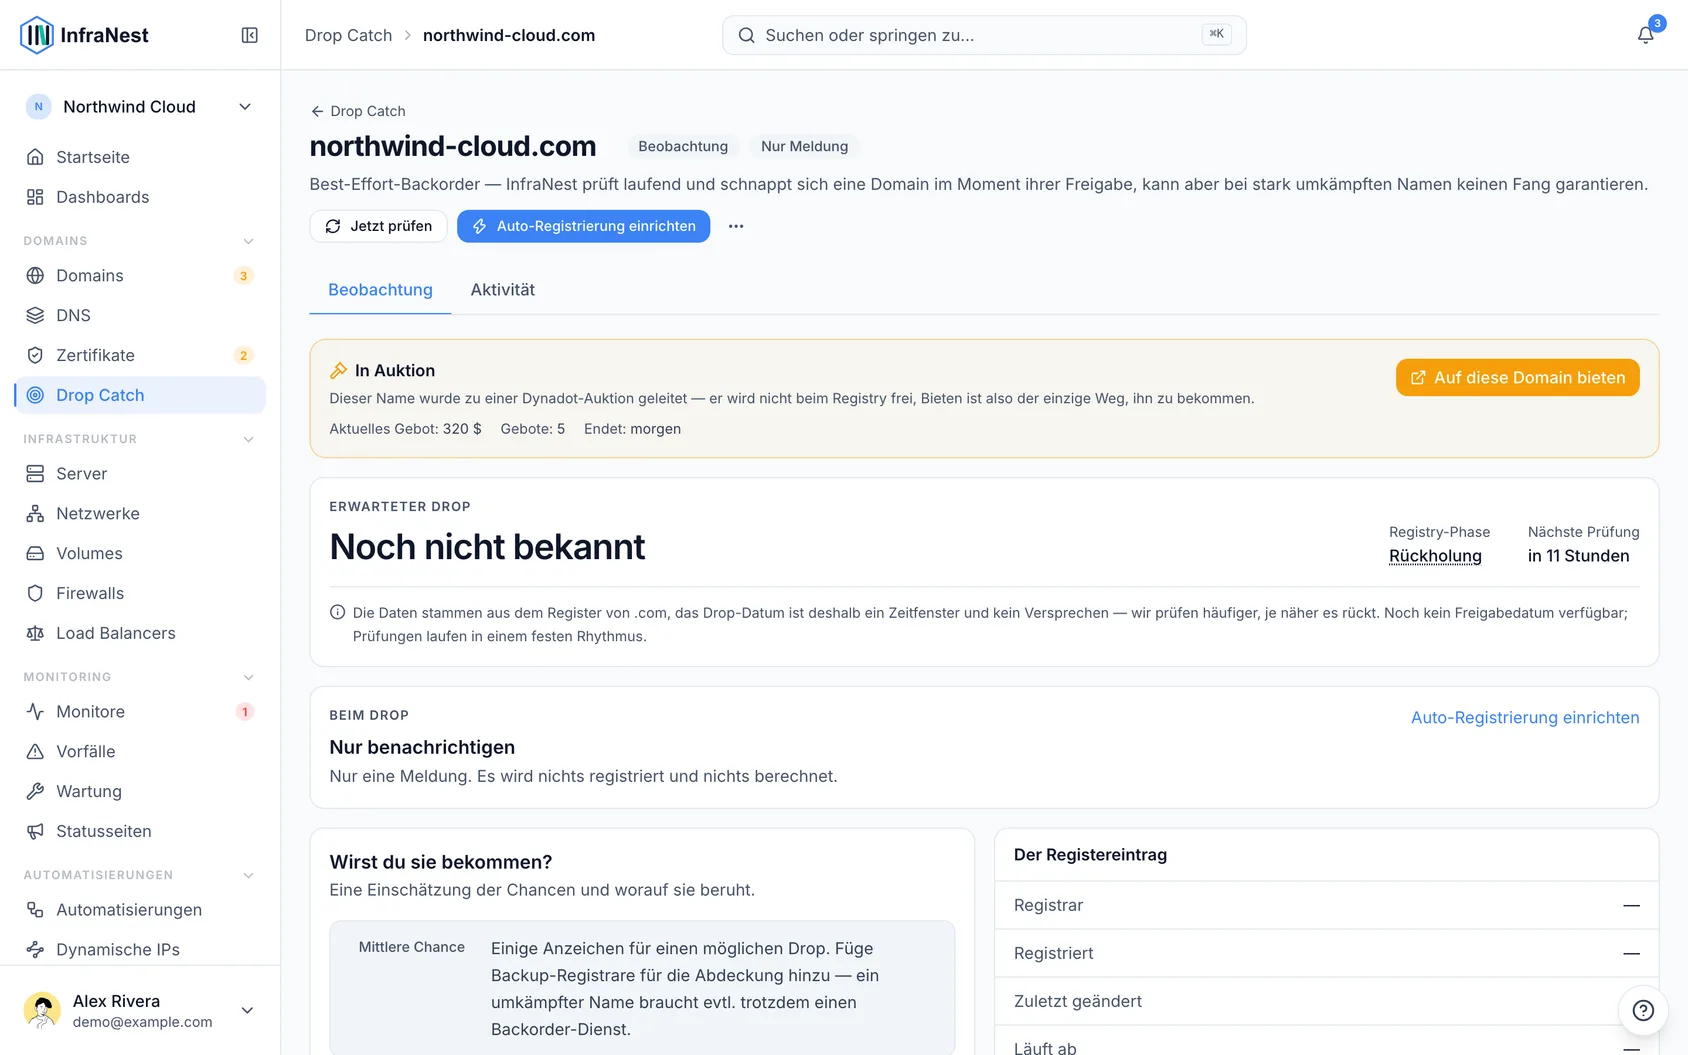Collapse the INFRASTRUKTUR sidebar section
The width and height of the screenshot is (1688, 1055).
(x=249, y=439)
